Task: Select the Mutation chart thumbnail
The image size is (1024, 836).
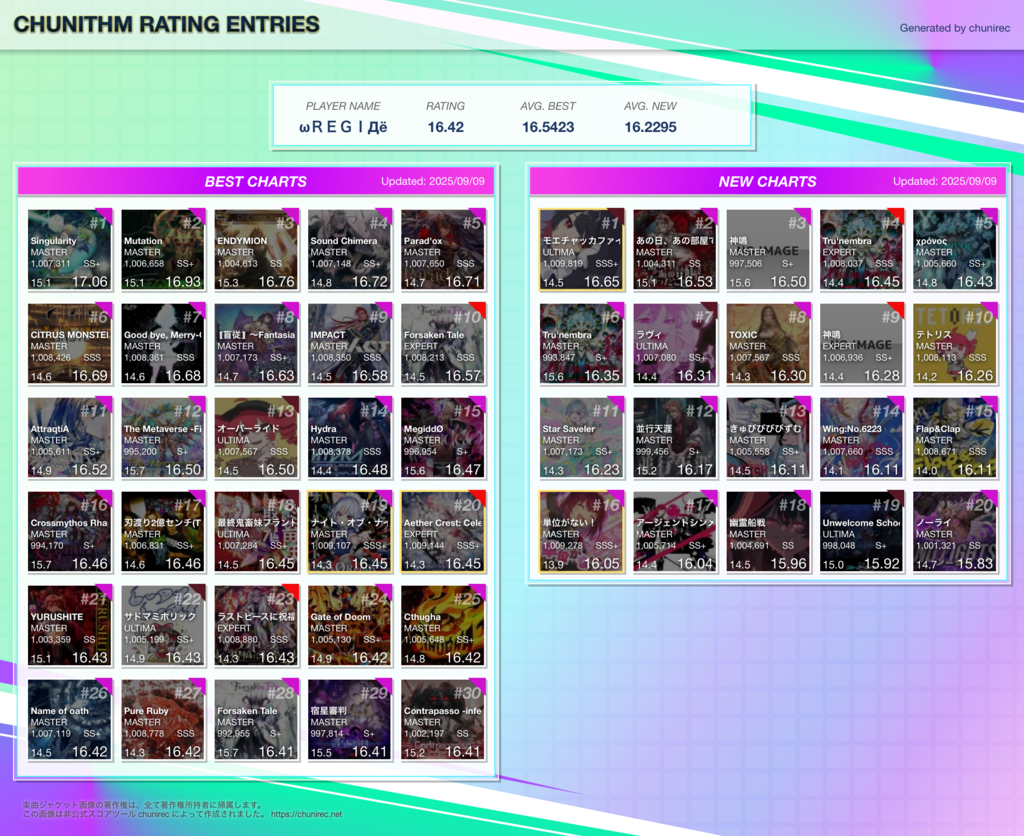Action: pos(163,250)
